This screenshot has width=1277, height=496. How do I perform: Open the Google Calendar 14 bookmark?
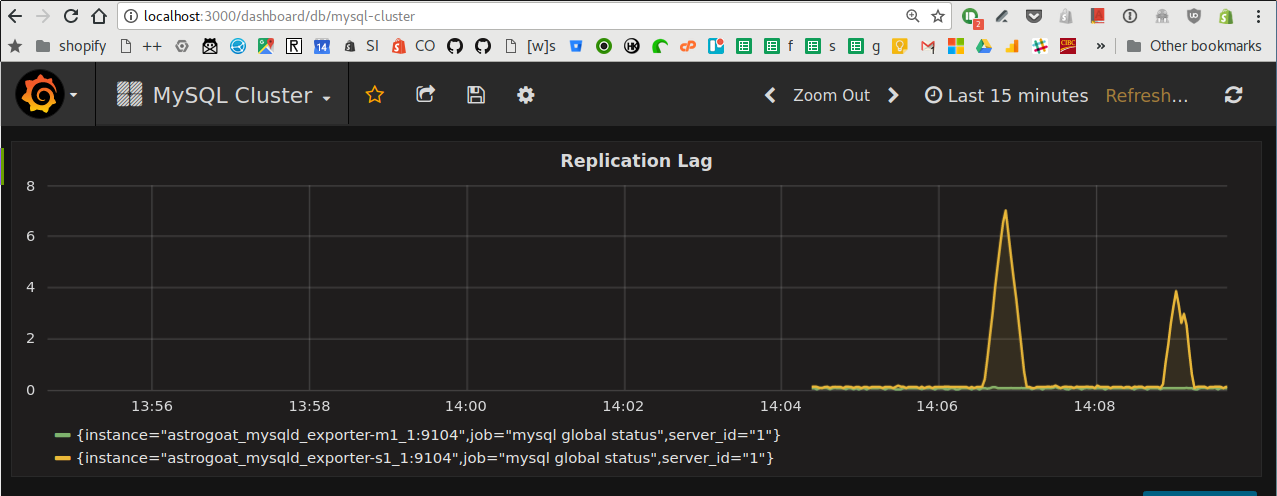tap(321, 46)
